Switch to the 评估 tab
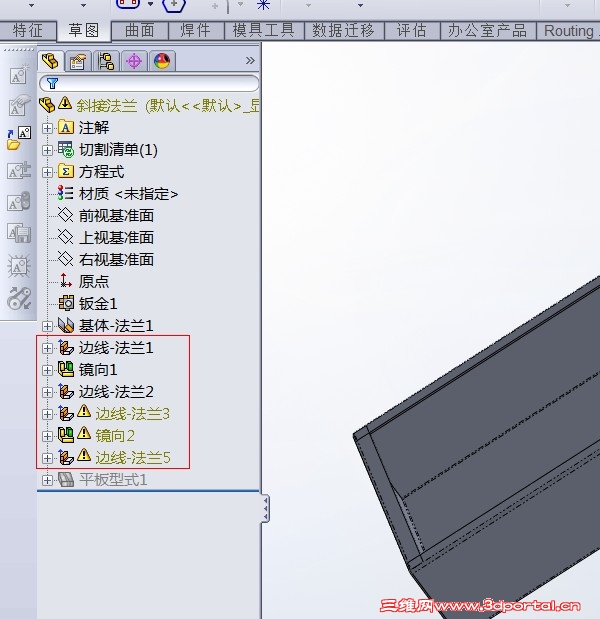This screenshot has height=619, width=600. (412, 31)
